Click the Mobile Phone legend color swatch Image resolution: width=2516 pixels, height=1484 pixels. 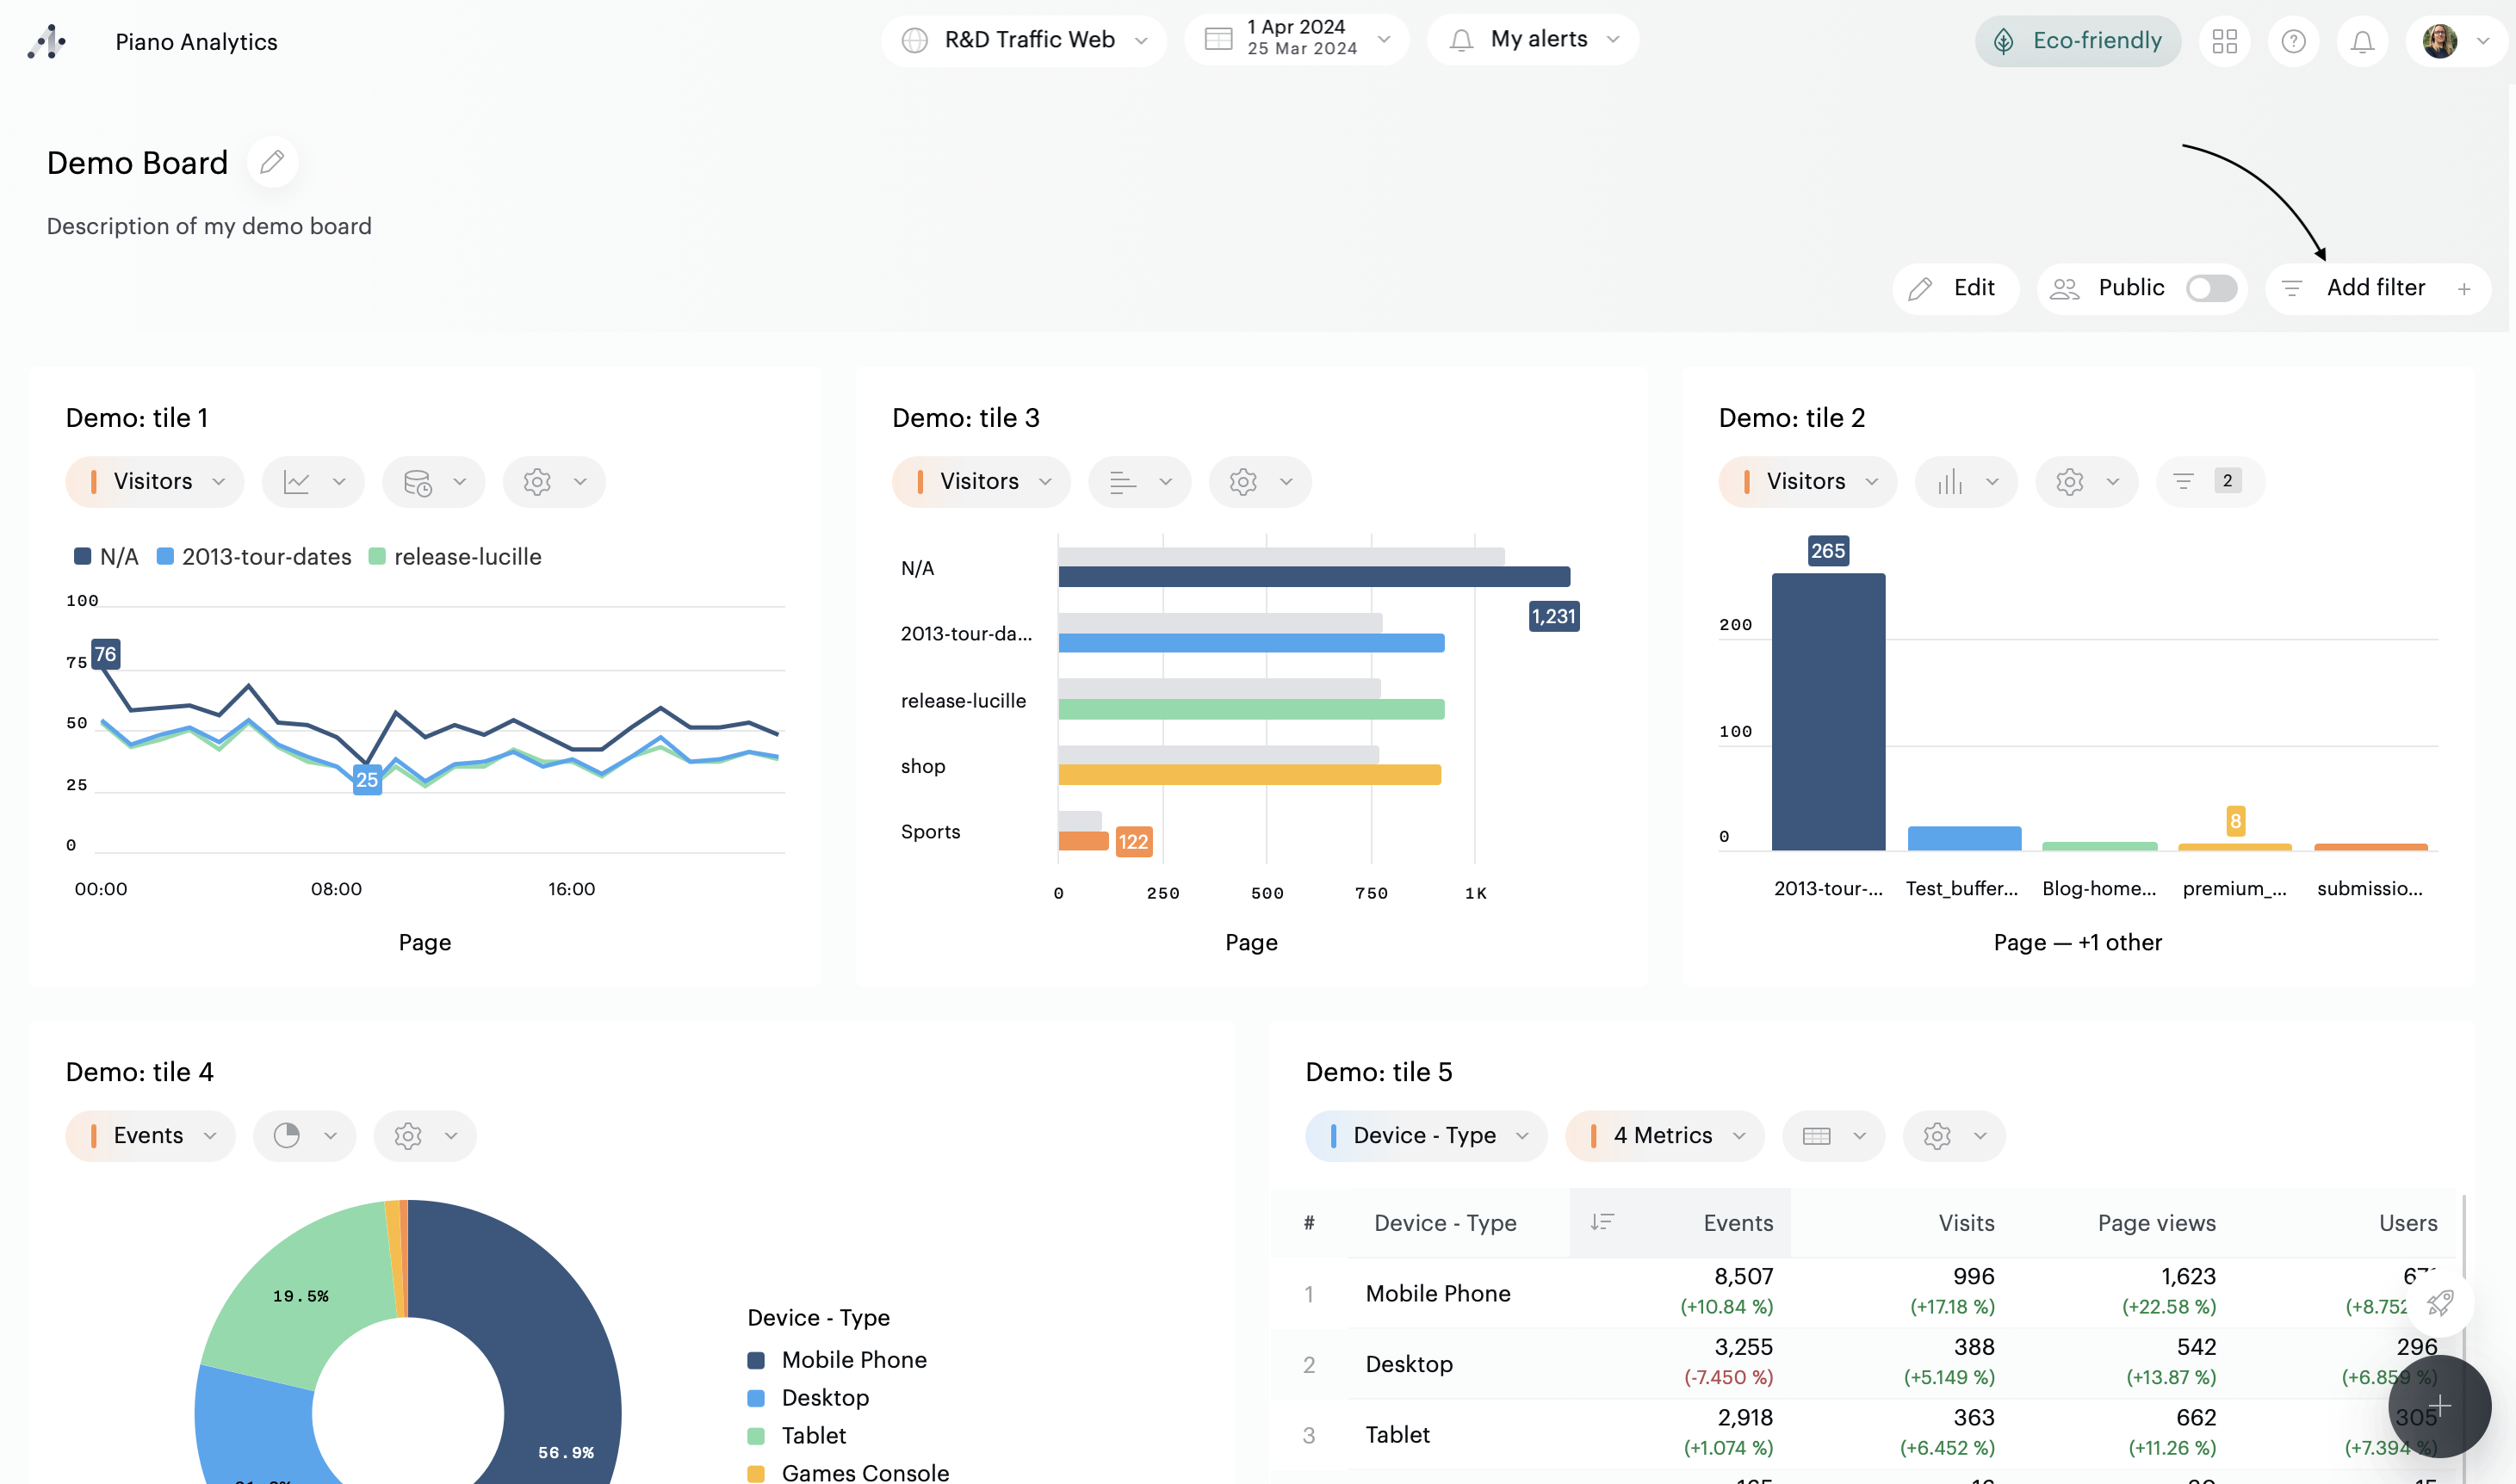tap(756, 1360)
